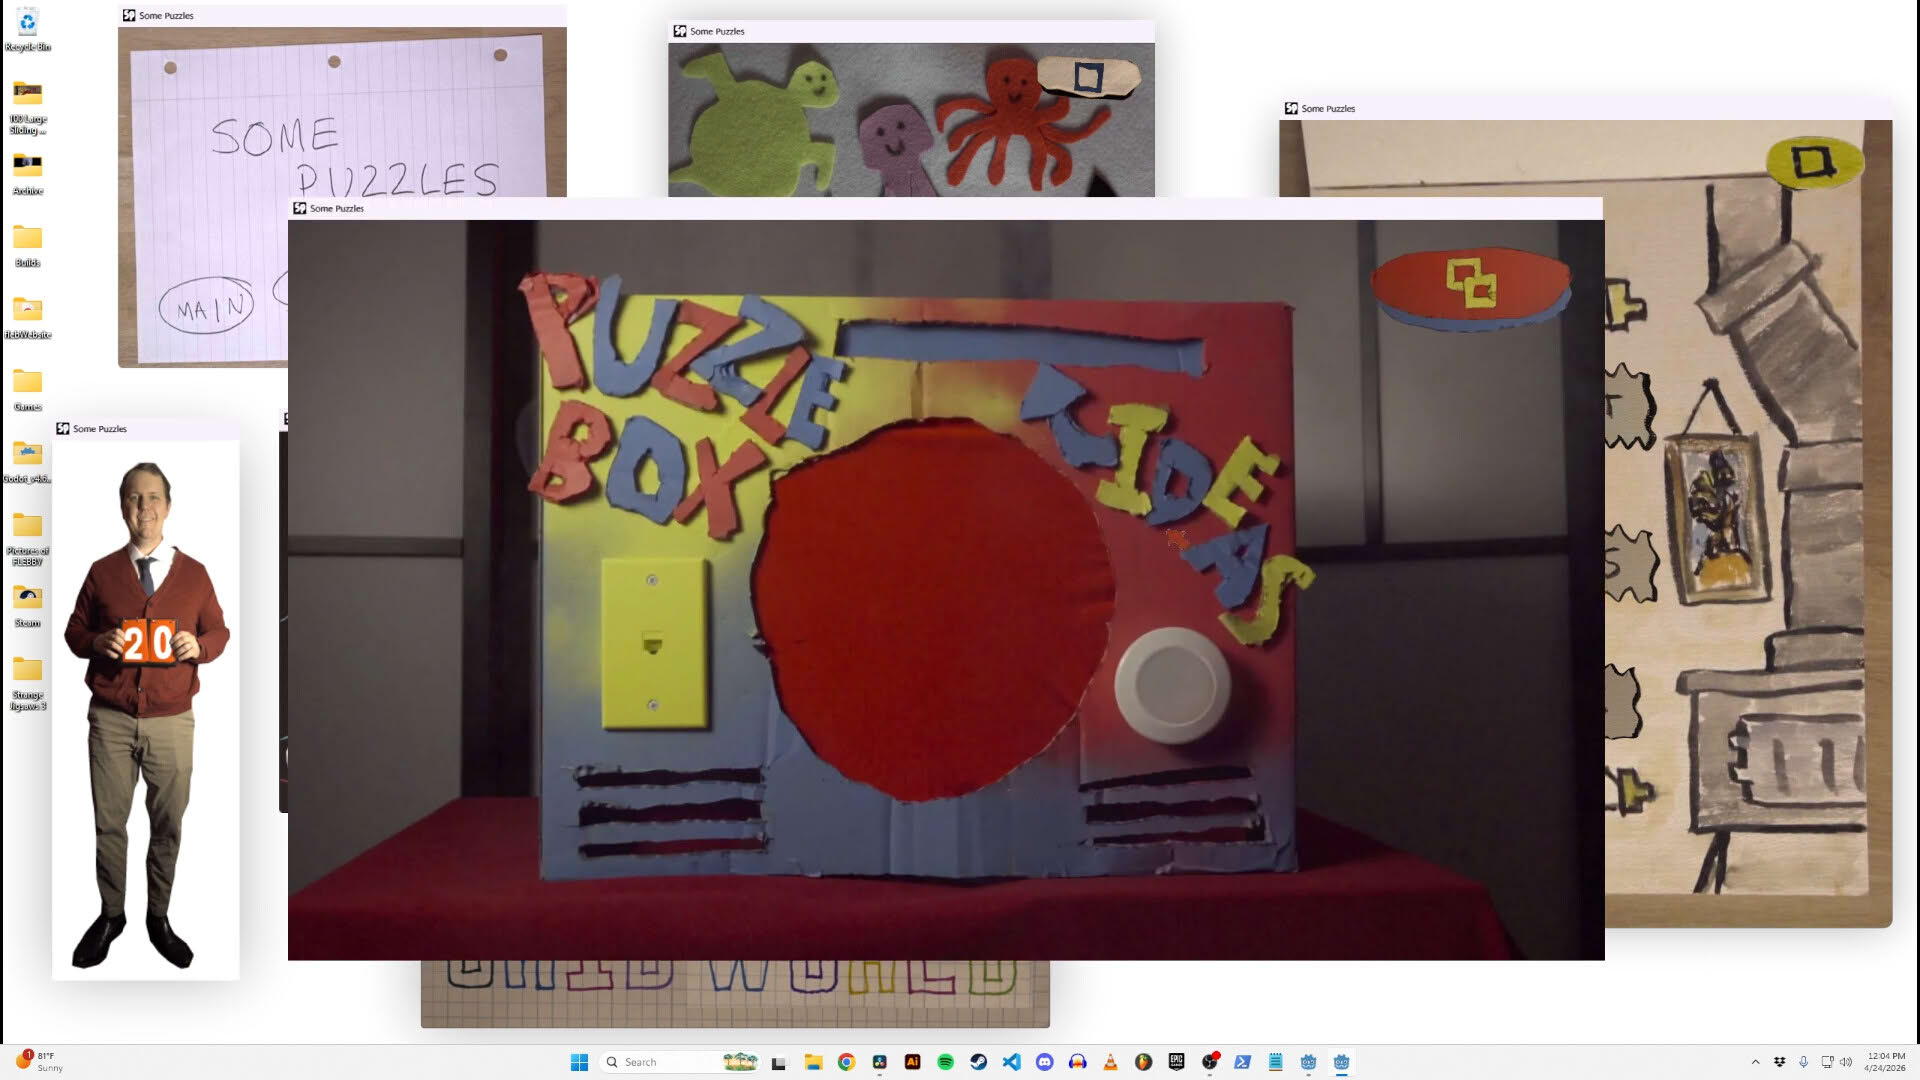Screen dimensions: 1920x1080
Task: Open the Recycle Bin desktop icon
Action: click(28, 30)
